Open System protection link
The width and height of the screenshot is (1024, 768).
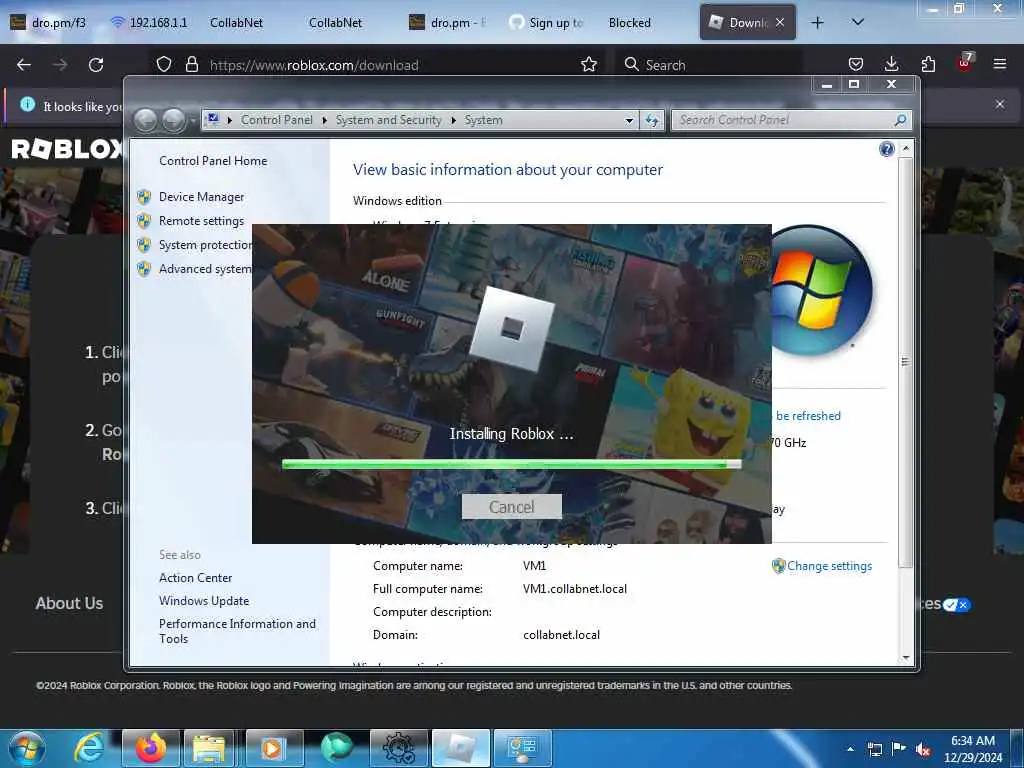pos(205,245)
